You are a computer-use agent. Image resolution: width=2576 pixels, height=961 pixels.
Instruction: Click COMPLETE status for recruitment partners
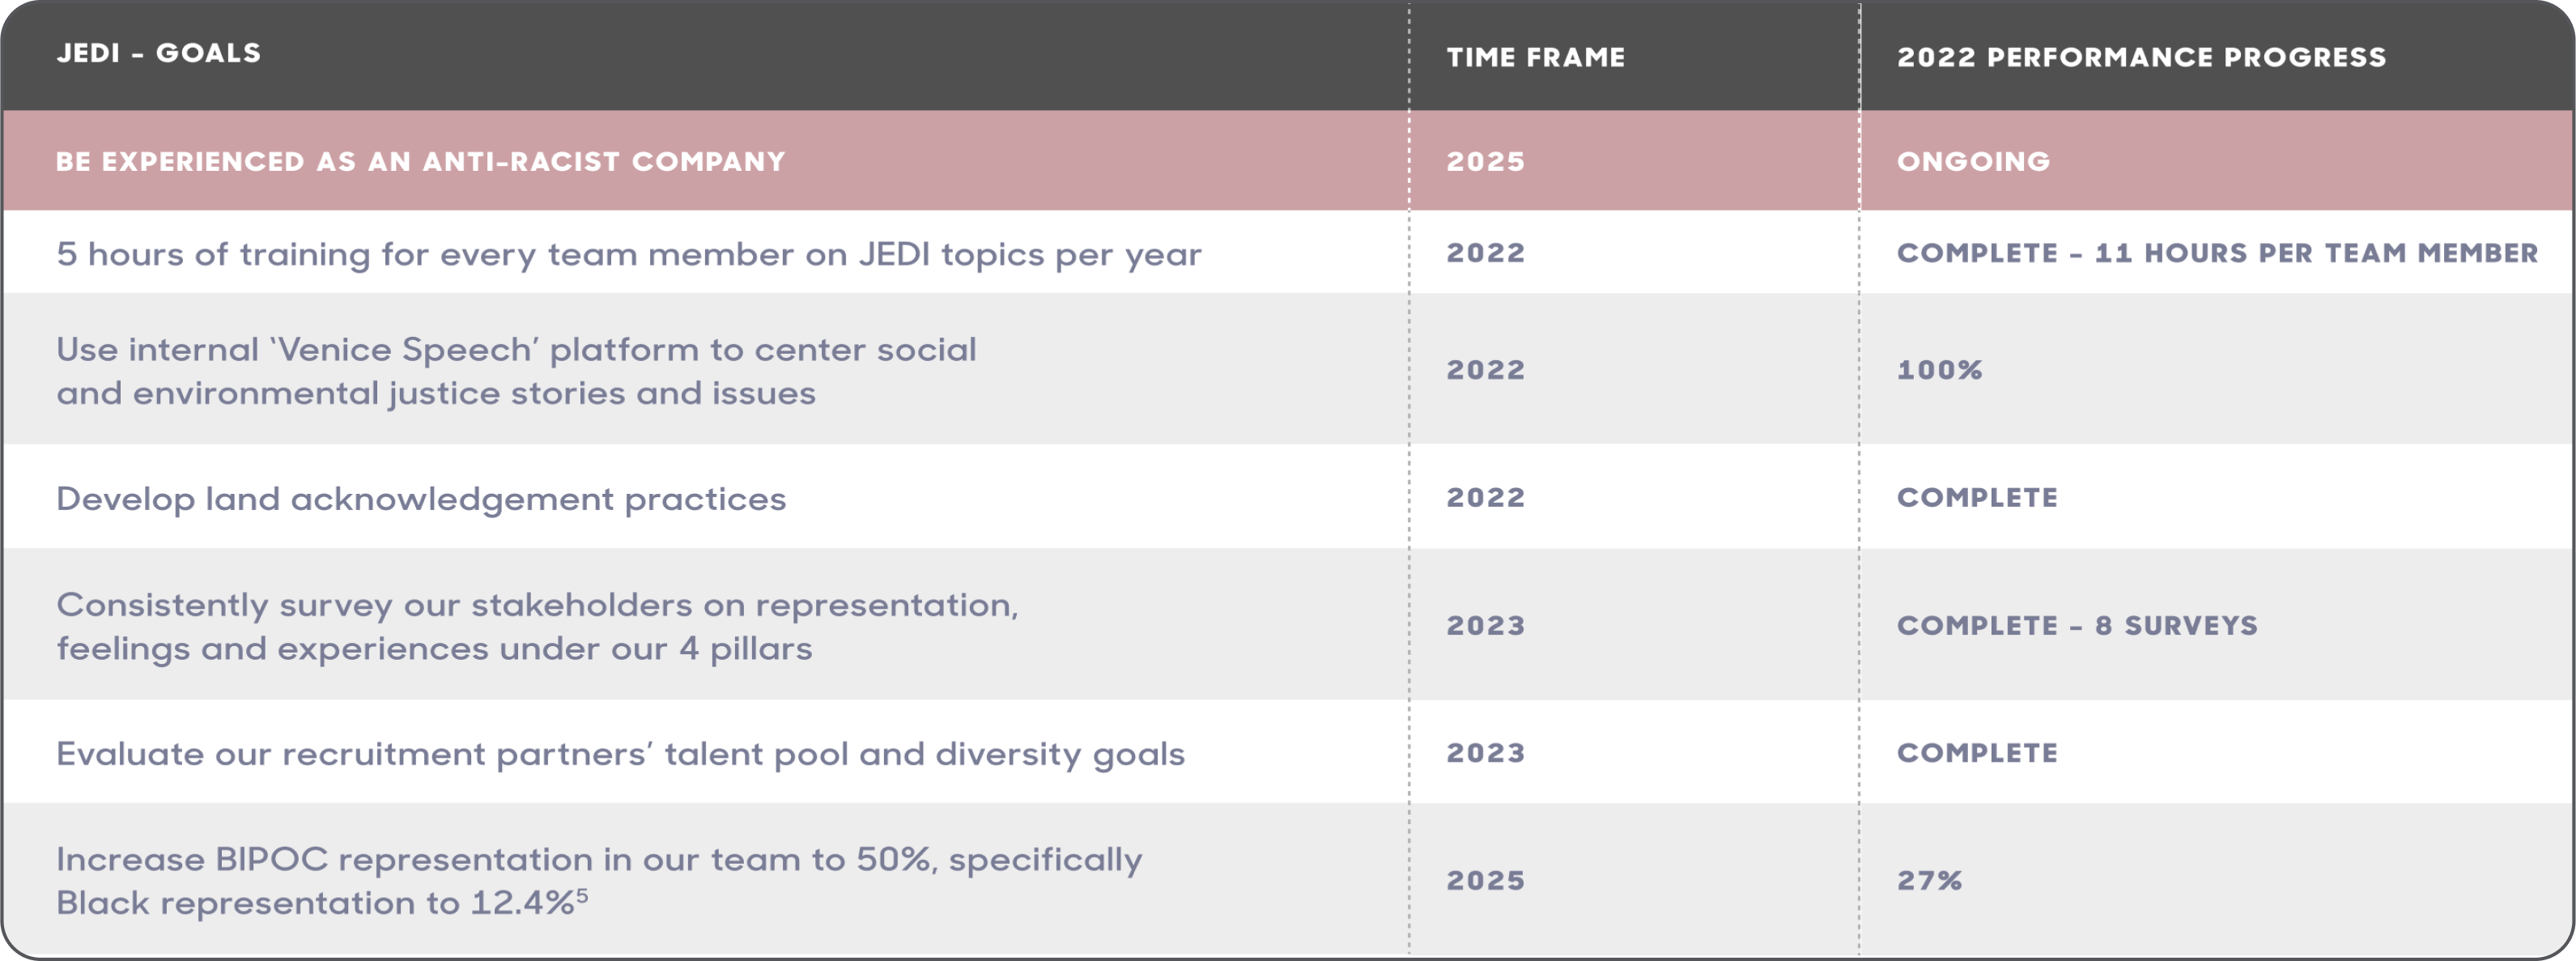tap(1977, 754)
